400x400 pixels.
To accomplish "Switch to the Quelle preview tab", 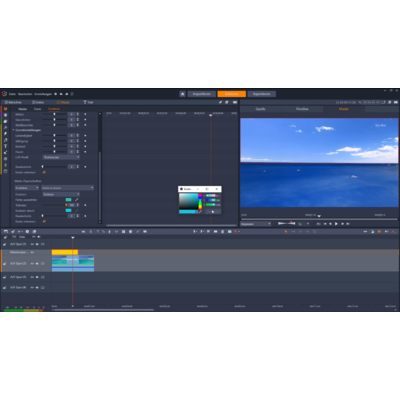I will (260, 109).
